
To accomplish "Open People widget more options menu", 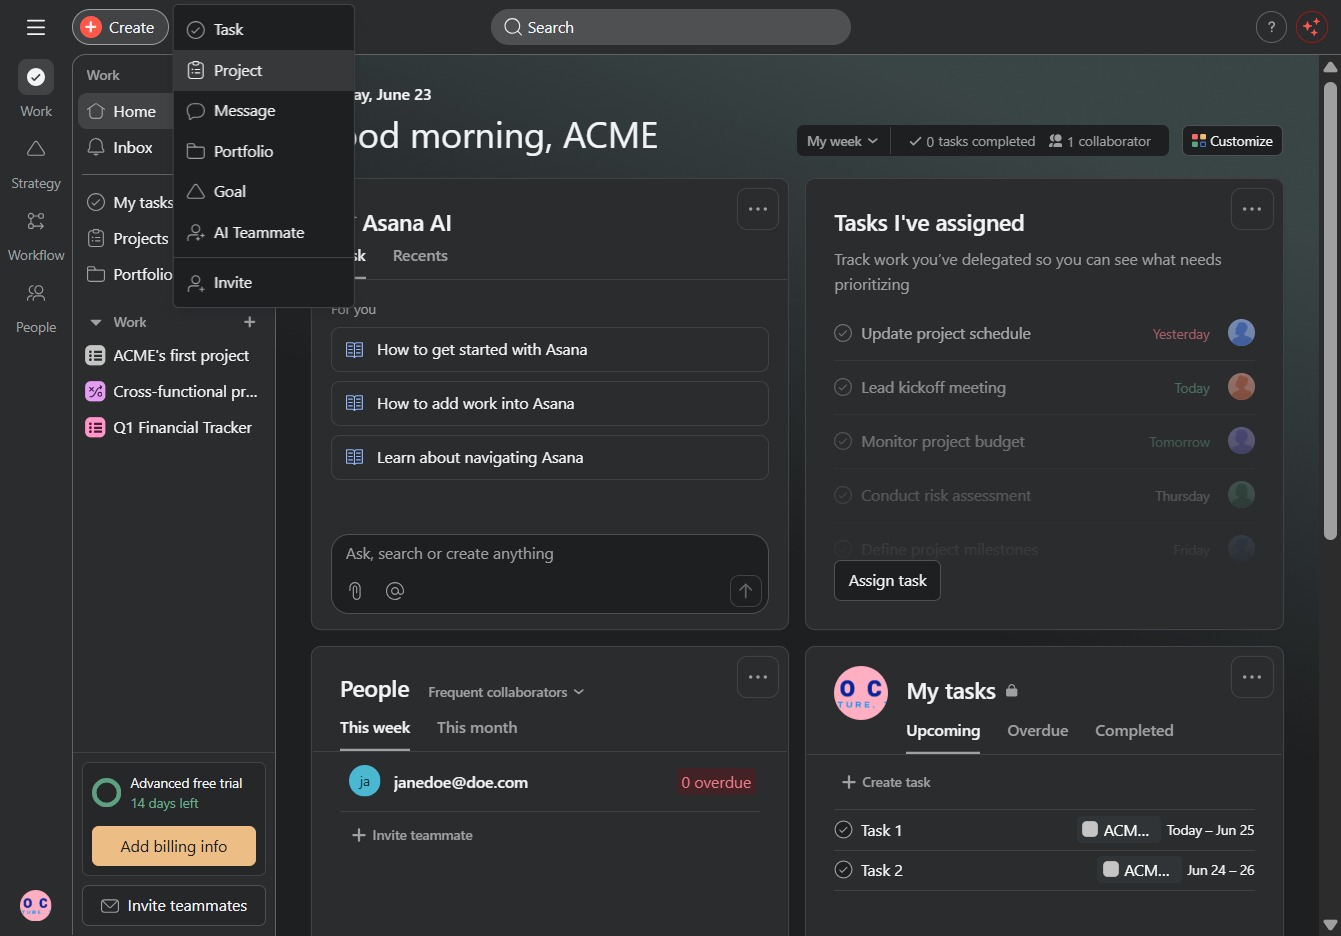I will point(758,677).
